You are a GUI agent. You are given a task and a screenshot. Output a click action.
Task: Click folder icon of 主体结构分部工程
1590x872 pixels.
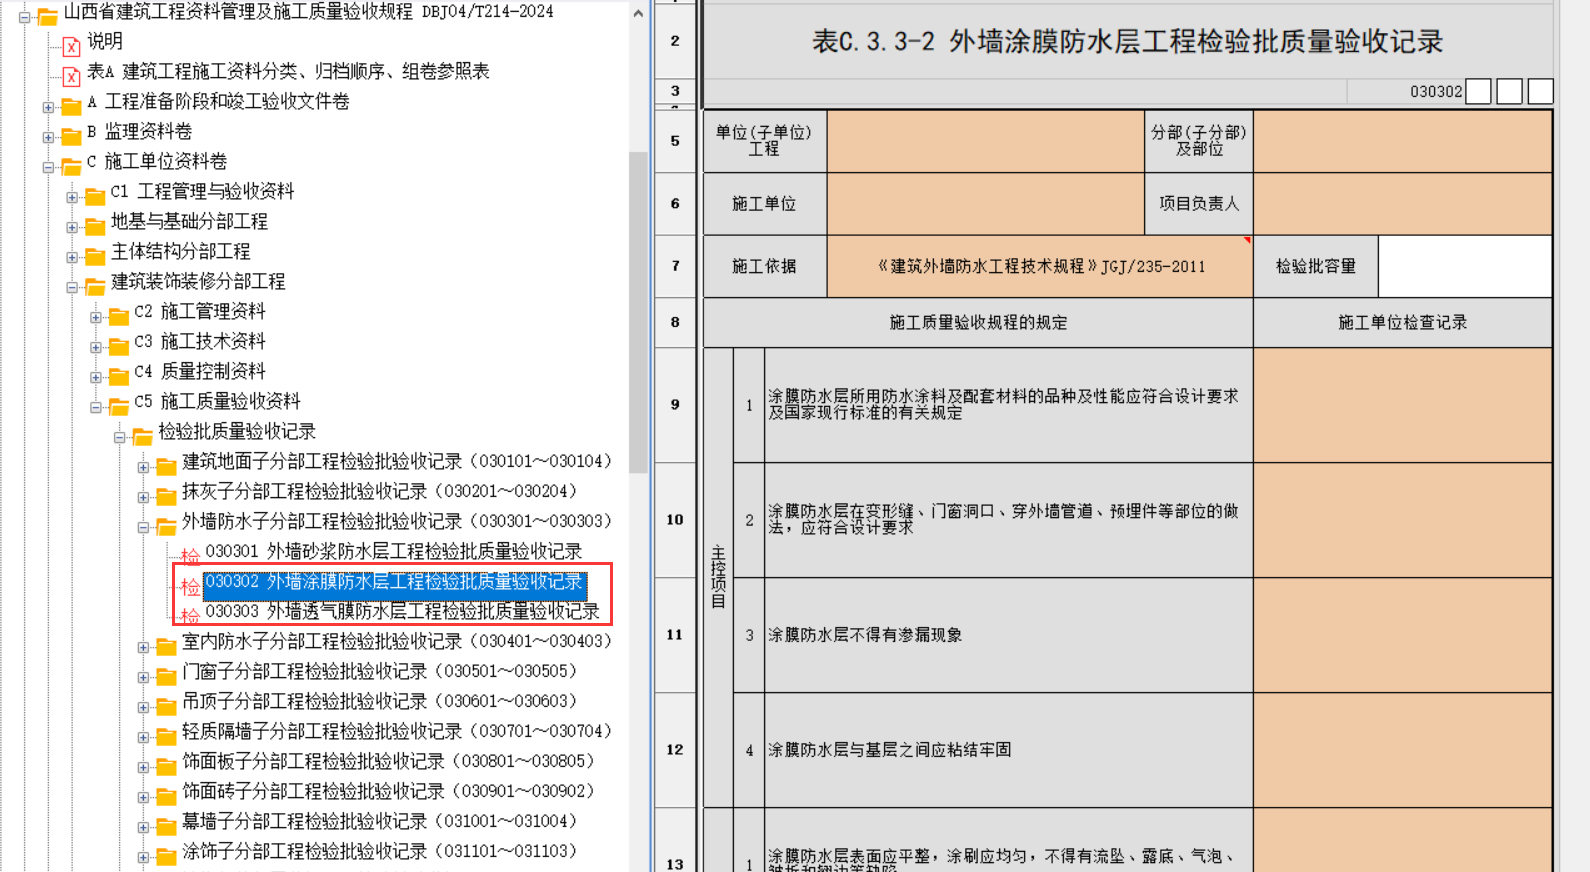click(95, 256)
